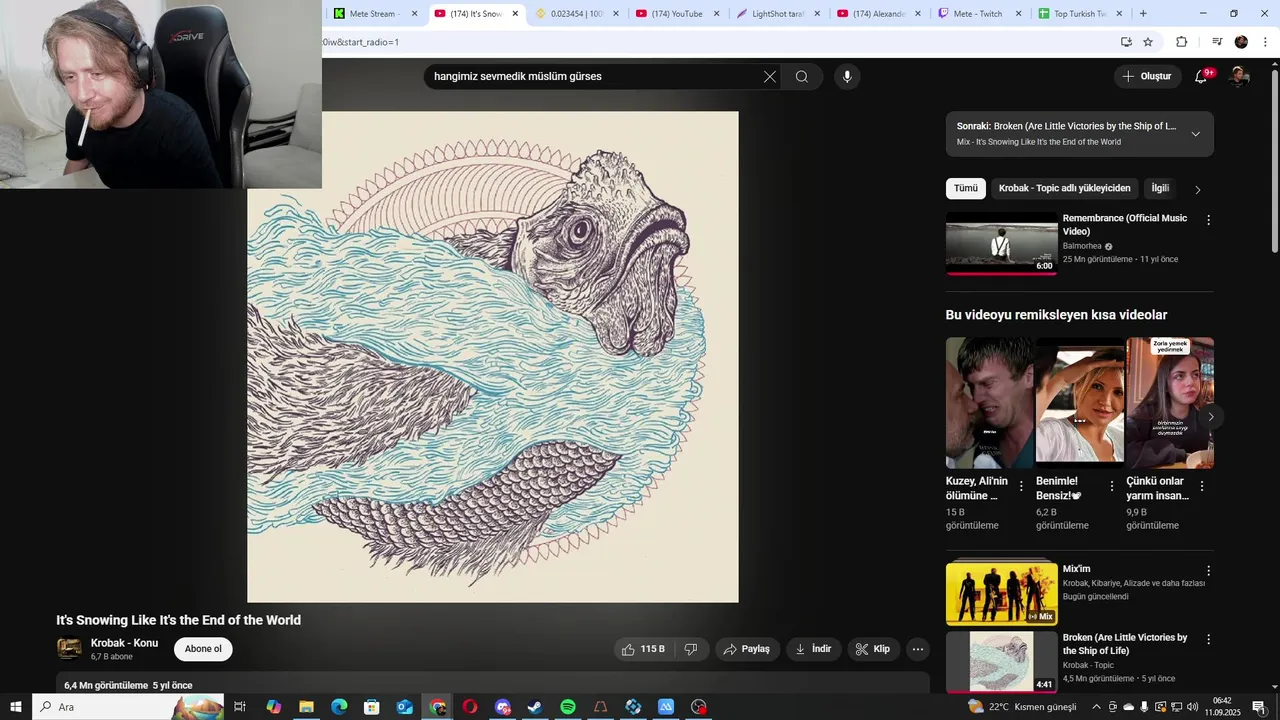Show next shorts with arrow
1280x720 pixels.
click(x=1211, y=417)
